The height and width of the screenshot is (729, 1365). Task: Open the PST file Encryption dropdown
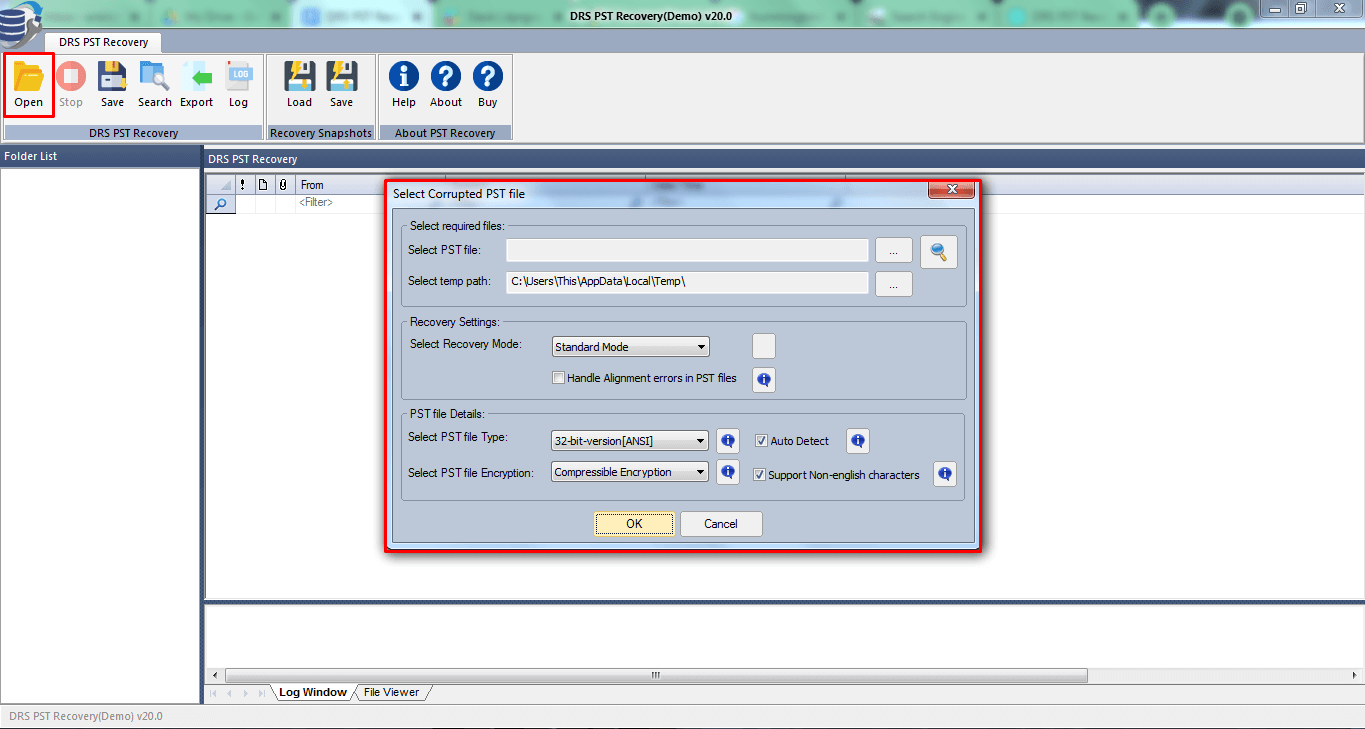pyautogui.click(x=631, y=472)
